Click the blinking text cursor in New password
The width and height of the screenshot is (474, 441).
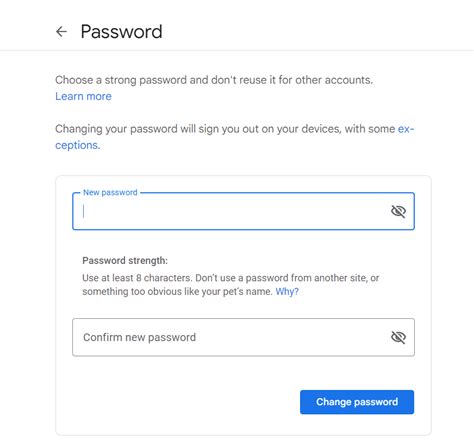pyautogui.click(x=84, y=211)
